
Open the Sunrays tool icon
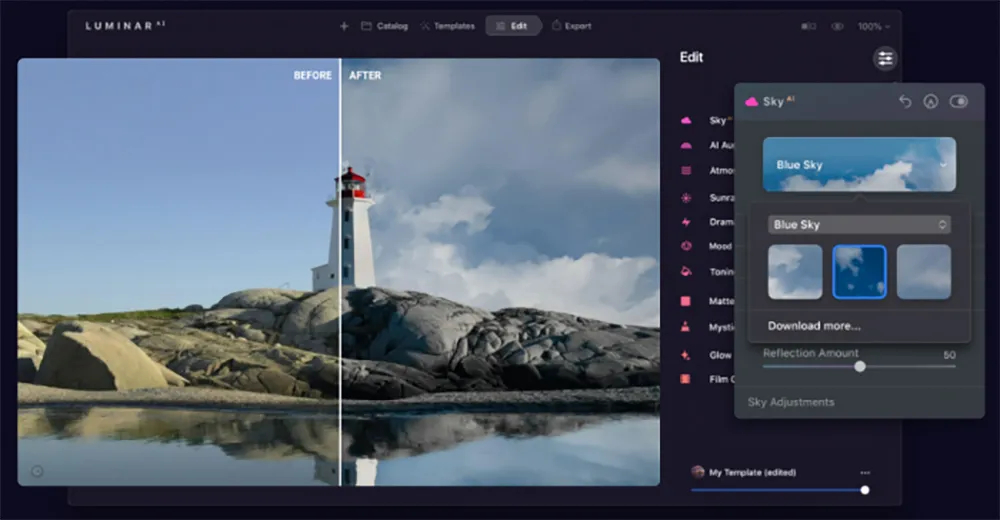pos(686,198)
